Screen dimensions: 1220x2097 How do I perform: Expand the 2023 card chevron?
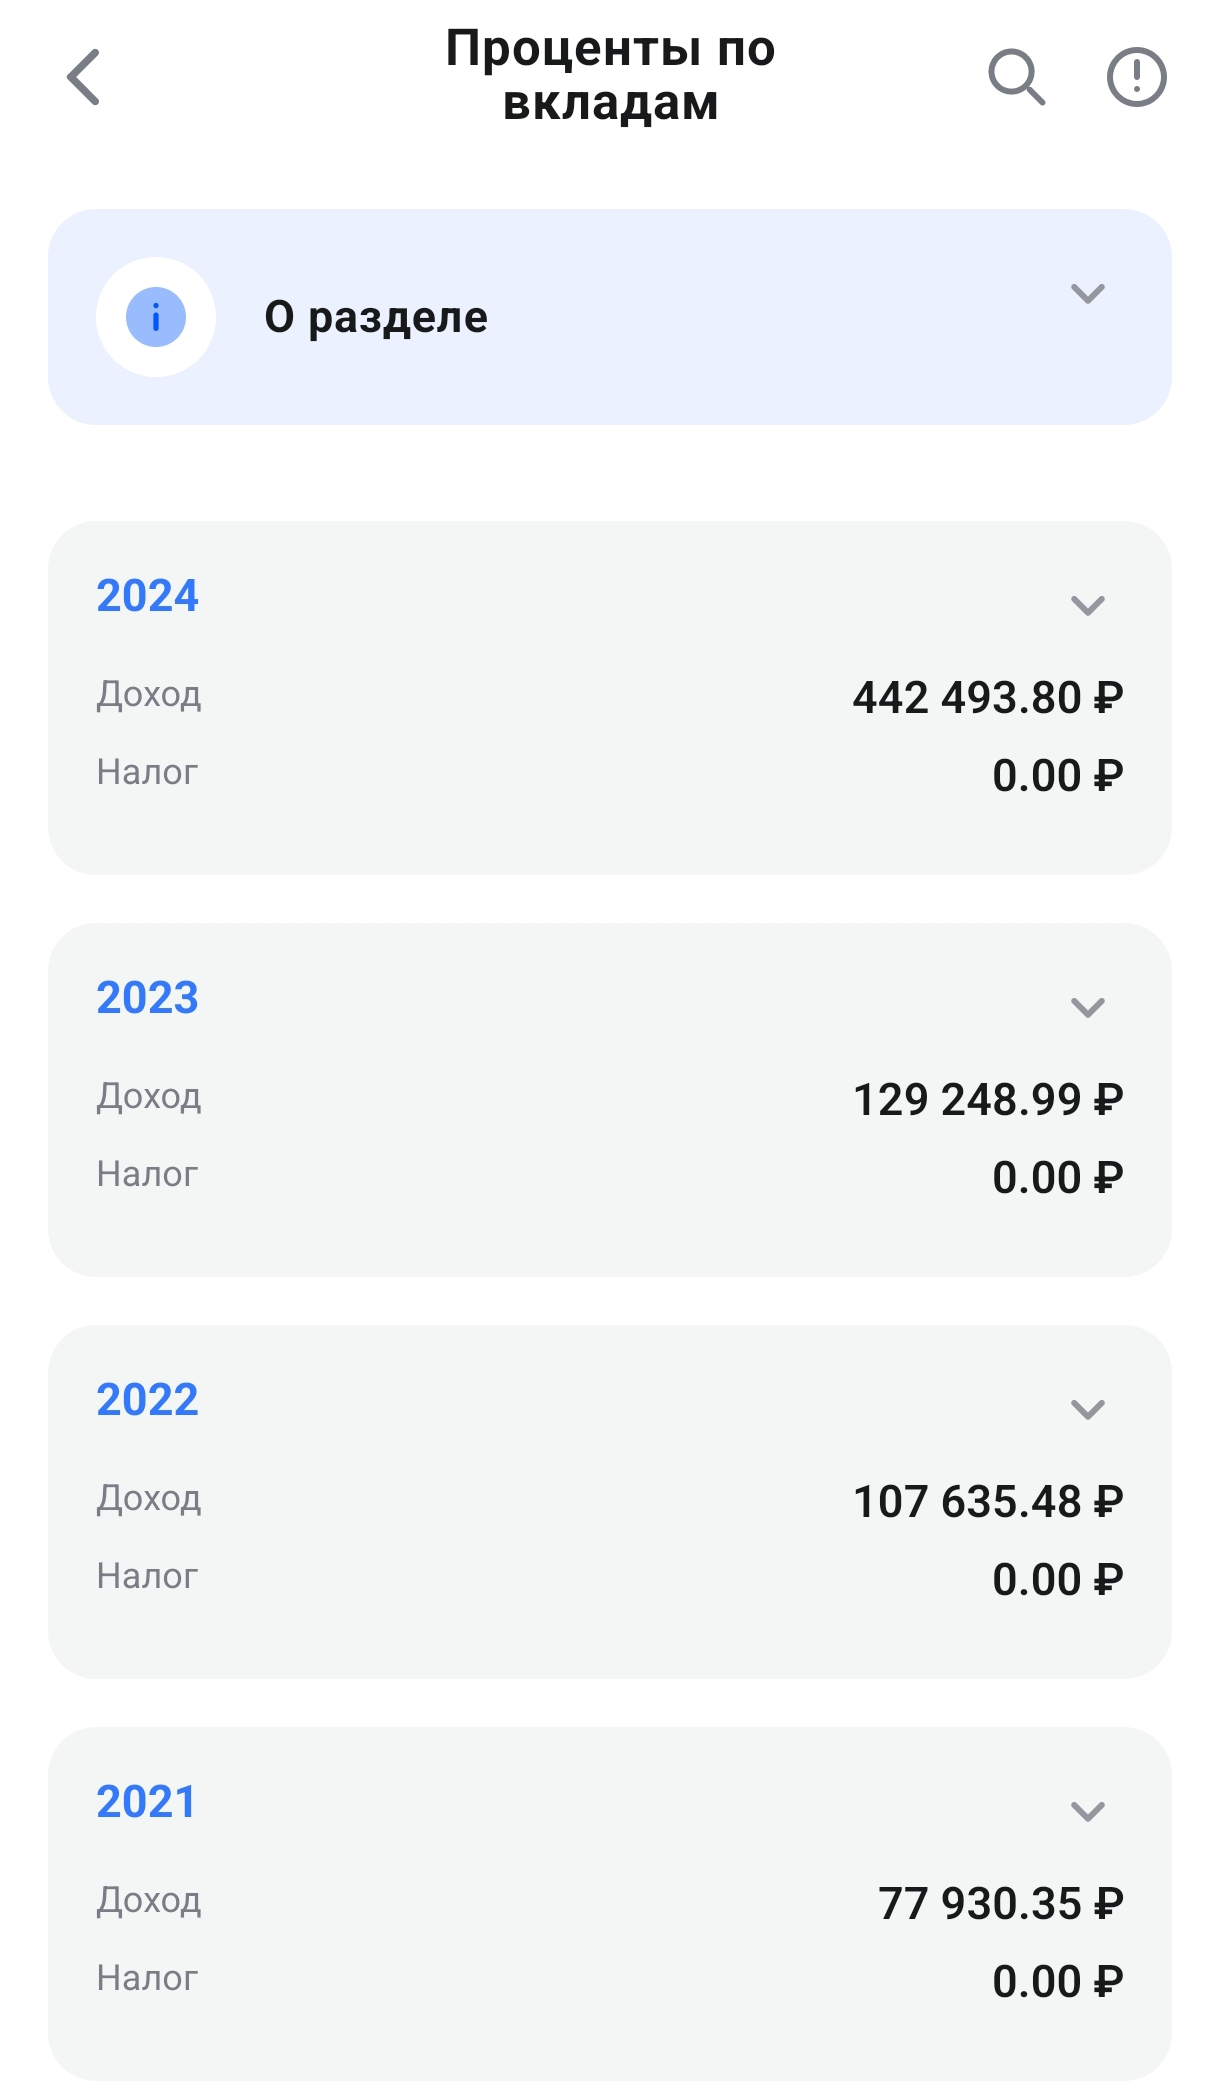1087,1008
